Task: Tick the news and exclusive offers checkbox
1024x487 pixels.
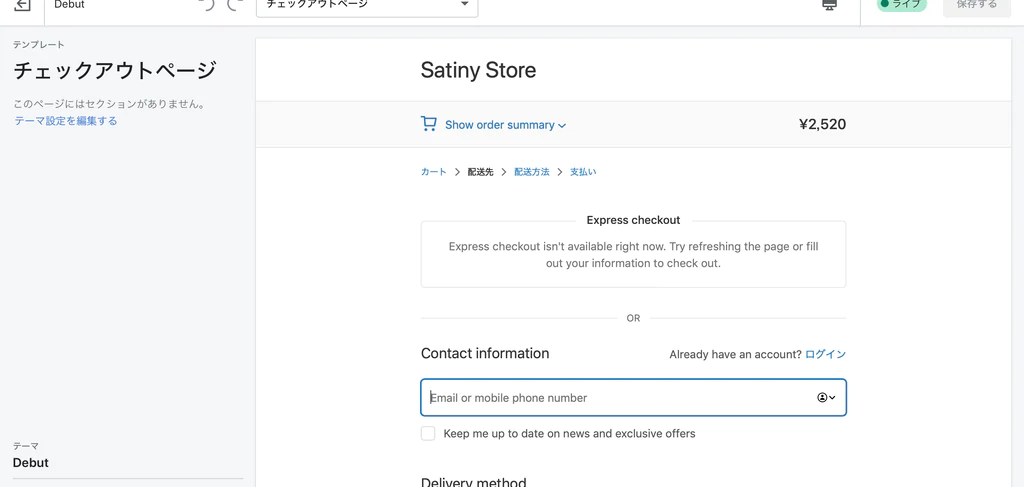Action: [x=428, y=433]
